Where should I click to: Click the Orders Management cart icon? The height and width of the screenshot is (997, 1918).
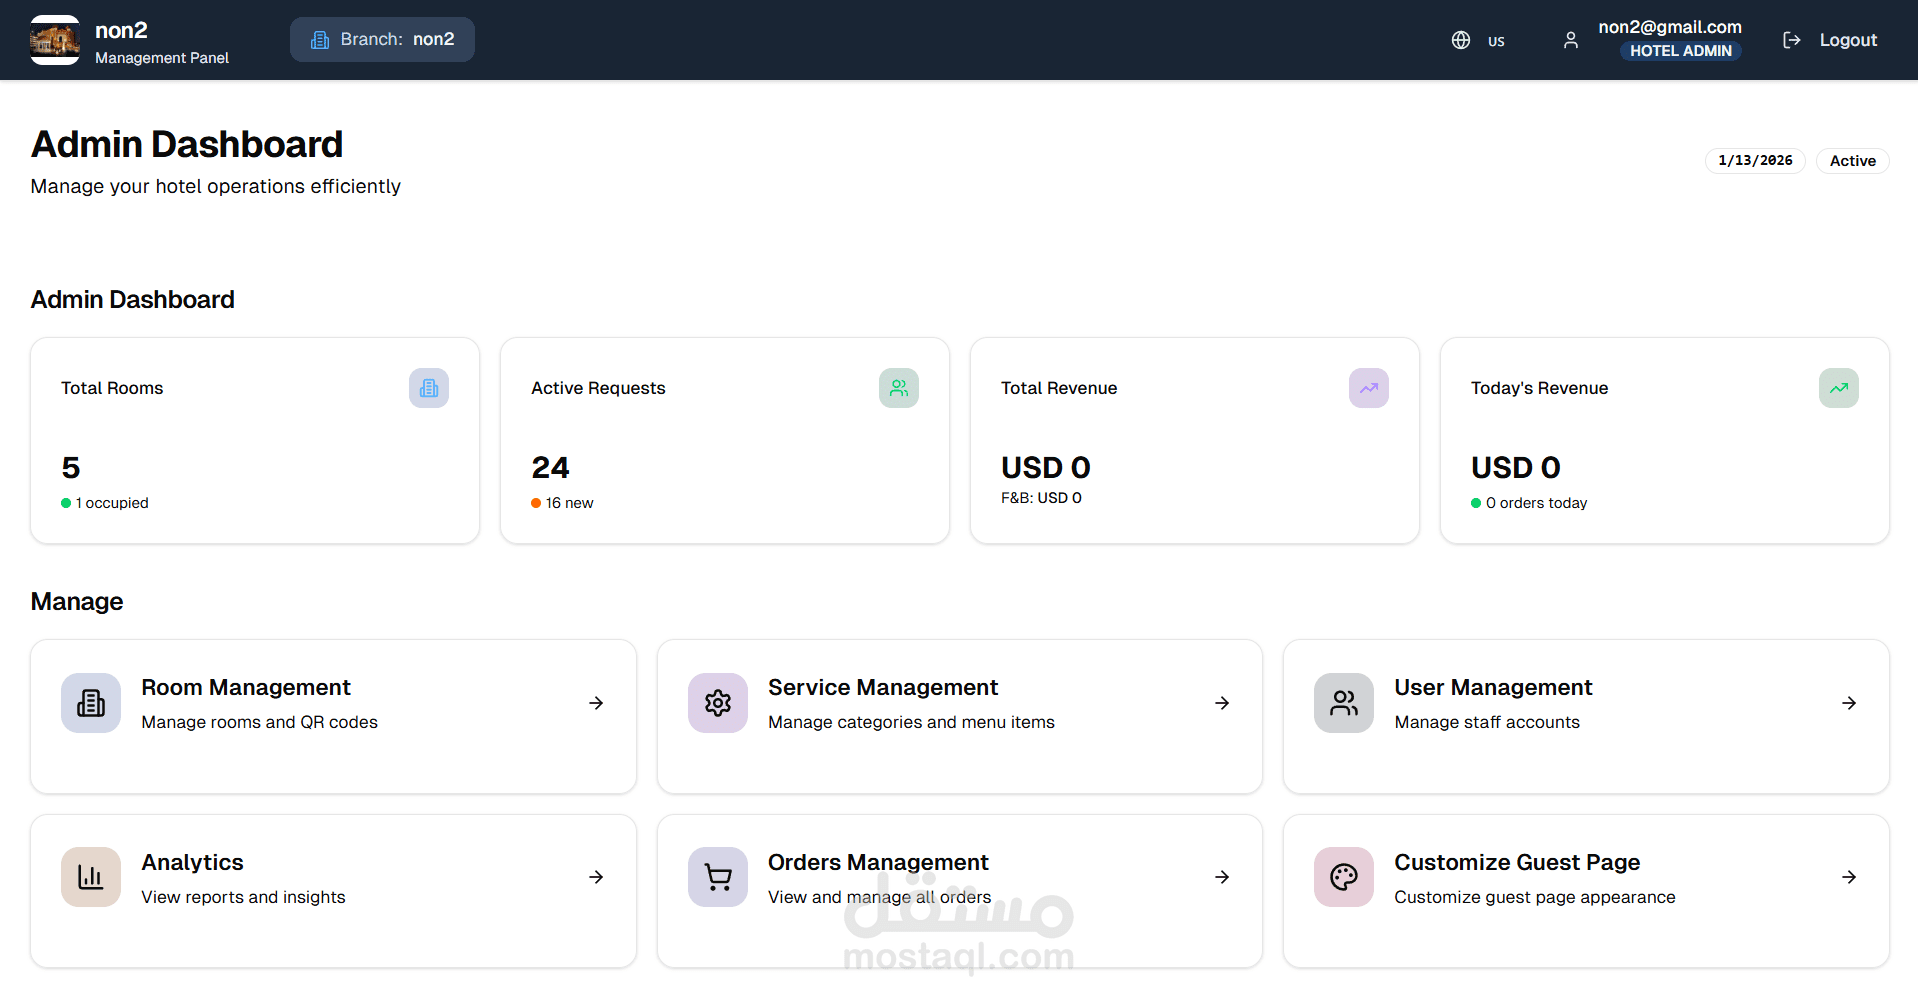718,877
